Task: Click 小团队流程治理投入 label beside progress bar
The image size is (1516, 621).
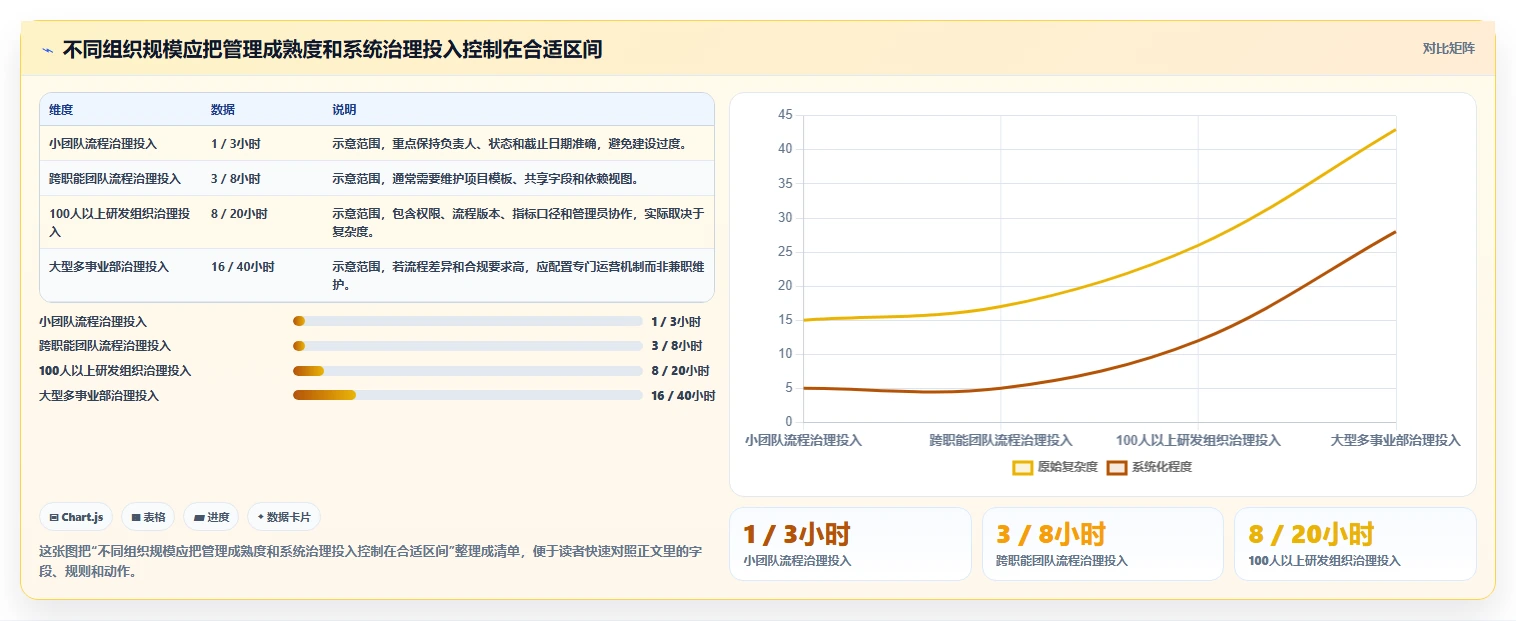Action: pos(93,322)
